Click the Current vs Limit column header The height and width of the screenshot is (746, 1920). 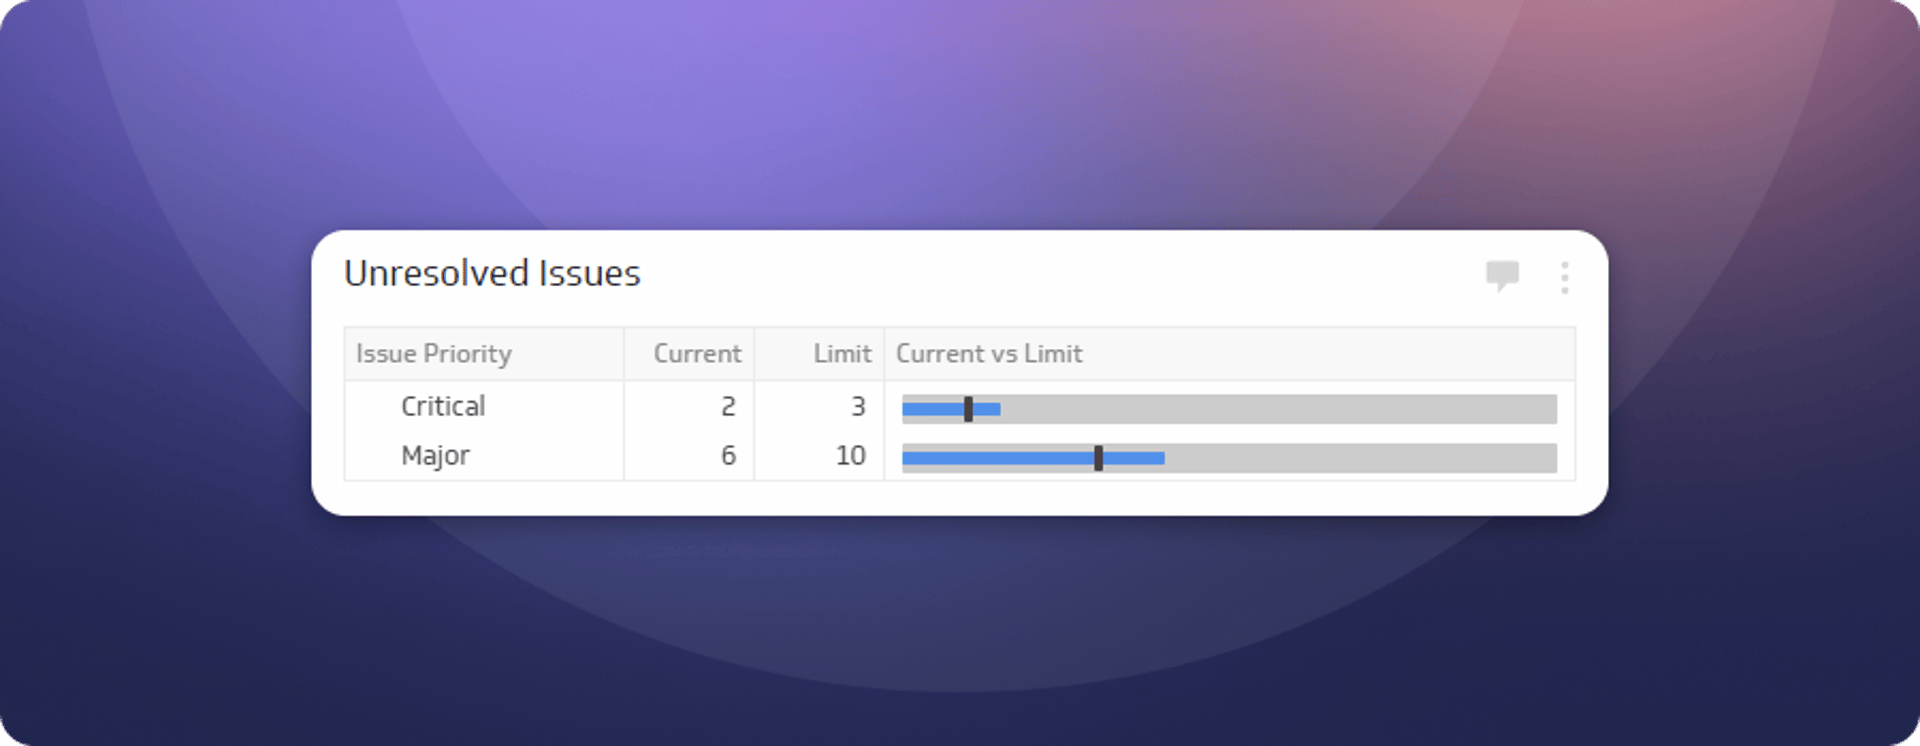(x=989, y=354)
